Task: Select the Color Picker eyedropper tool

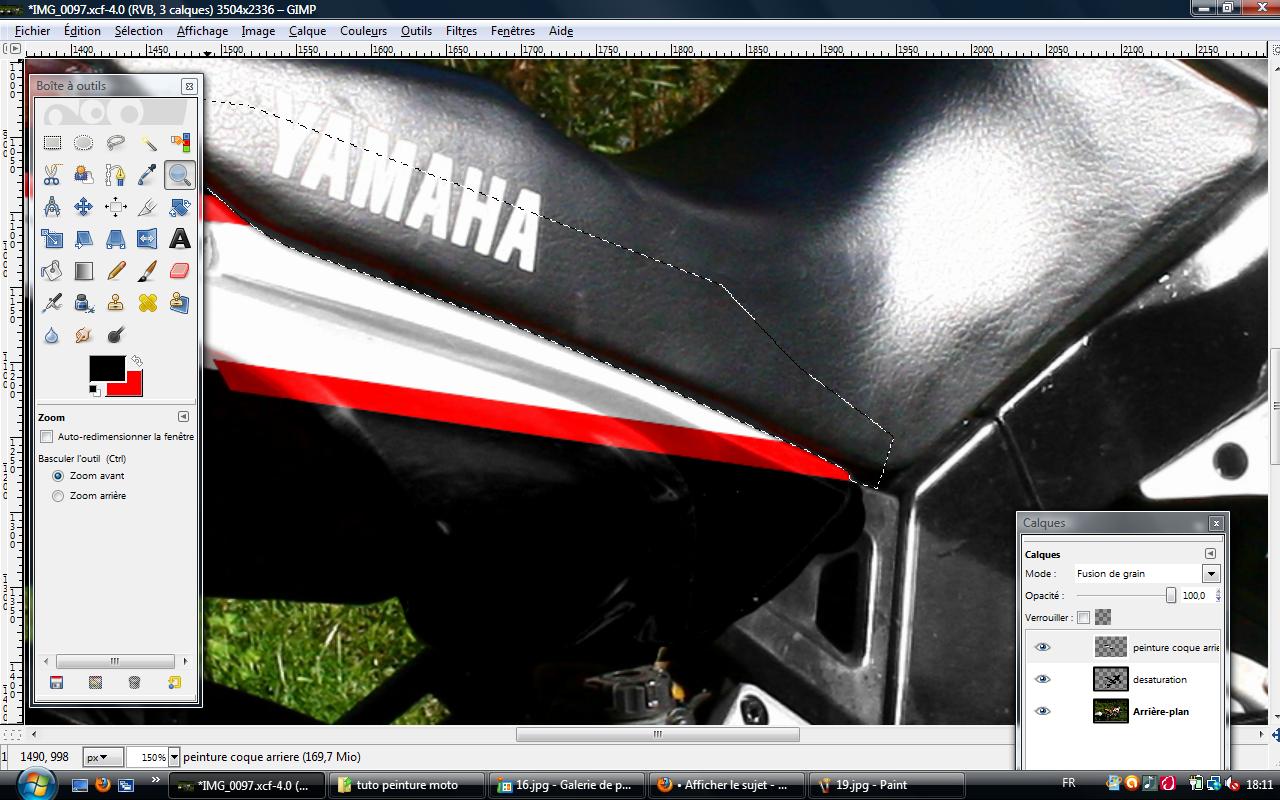Action: point(148,175)
